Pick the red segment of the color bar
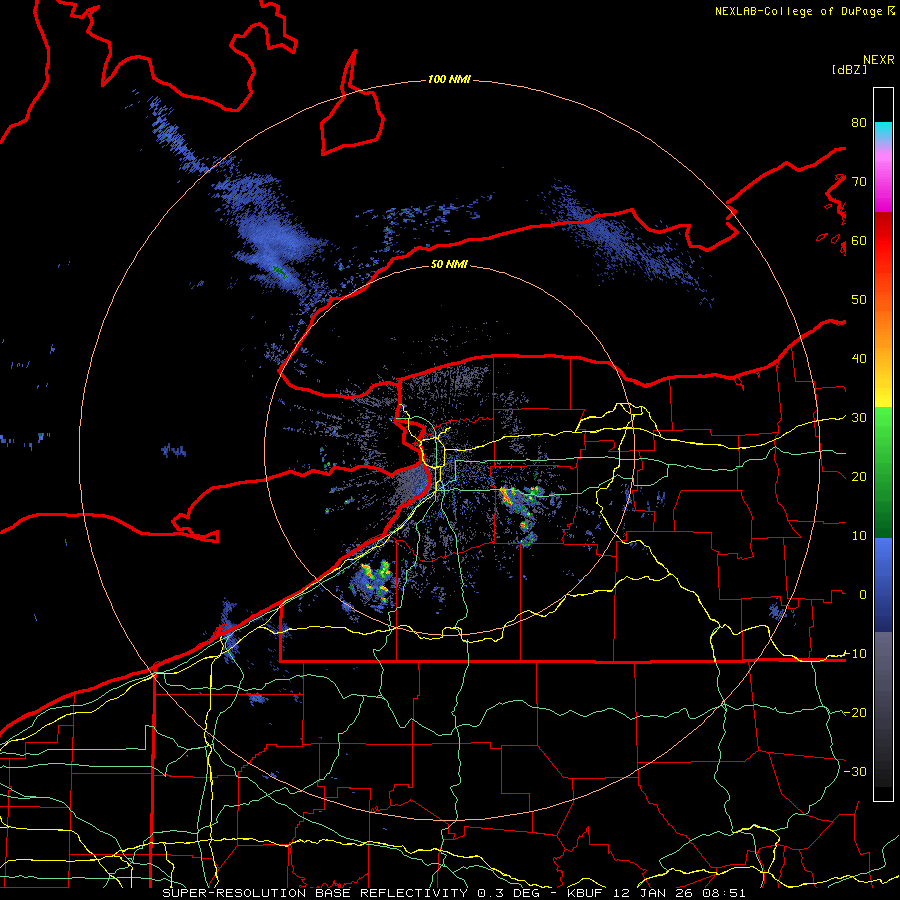 [x=883, y=240]
